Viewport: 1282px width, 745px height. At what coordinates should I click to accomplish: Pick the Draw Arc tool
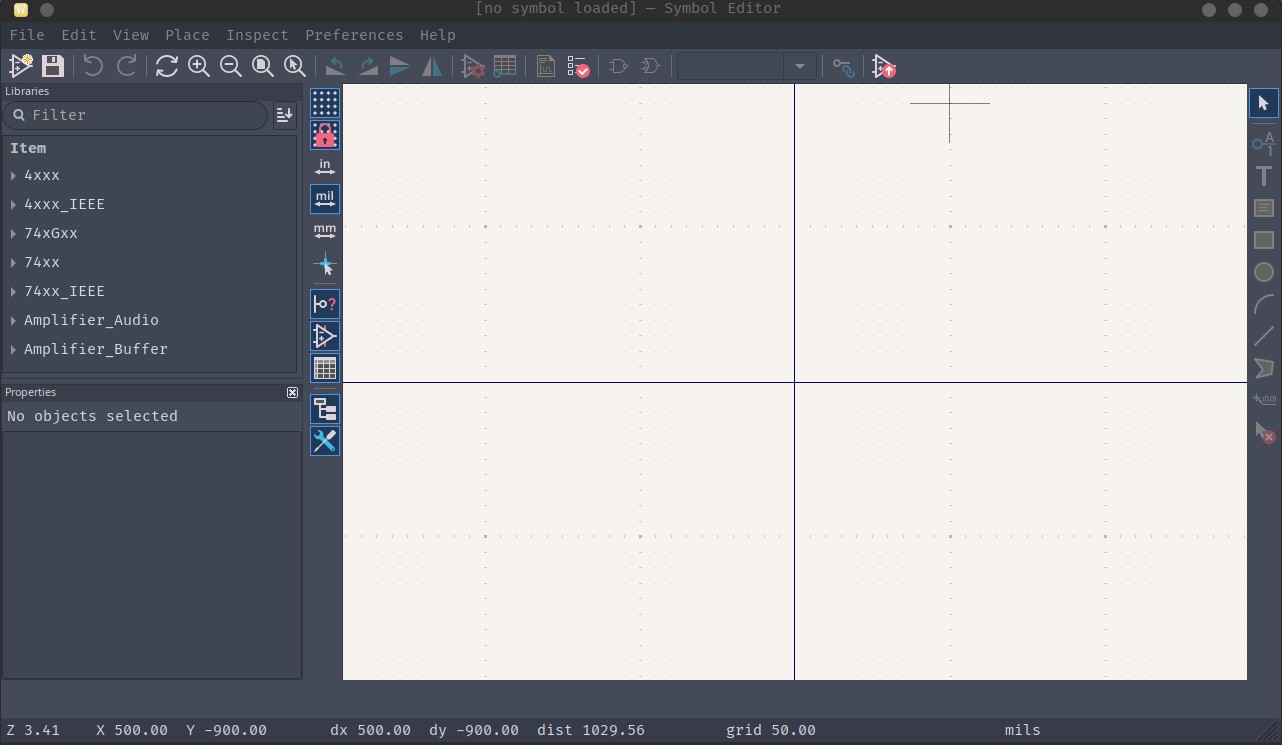point(1263,302)
